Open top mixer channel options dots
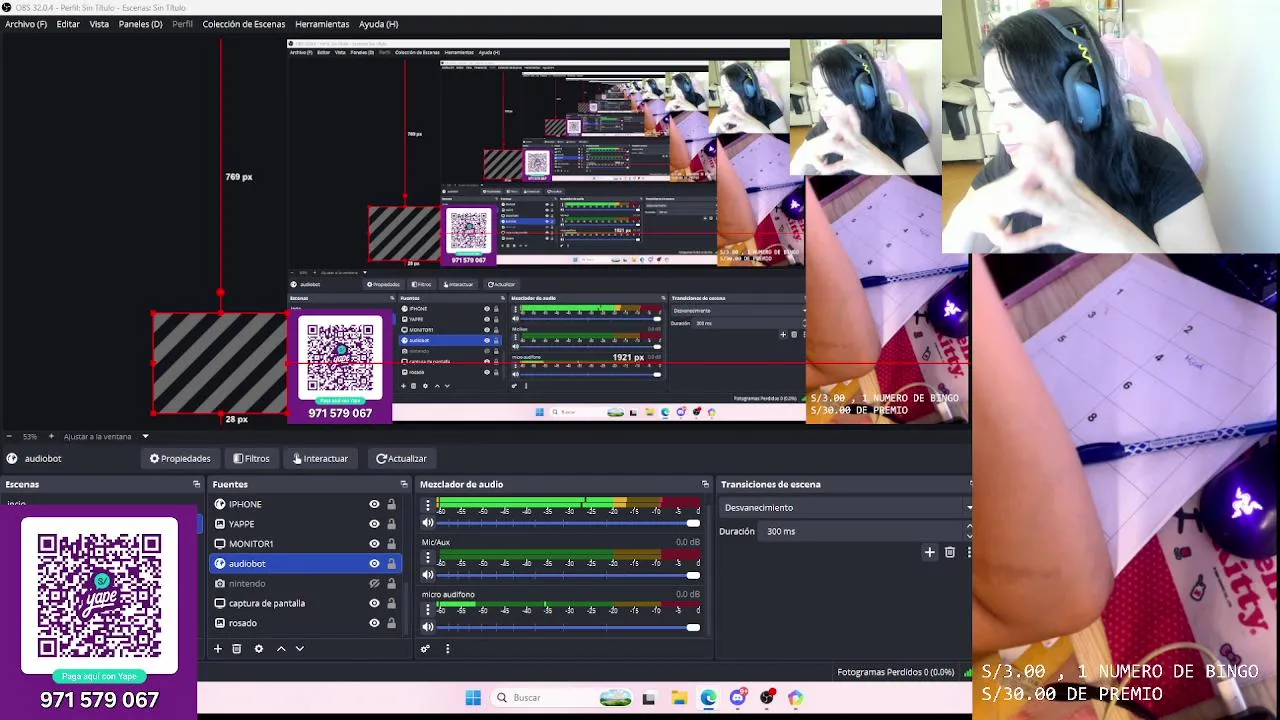Image resolution: width=1280 pixels, height=720 pixels. coord(428,506)
